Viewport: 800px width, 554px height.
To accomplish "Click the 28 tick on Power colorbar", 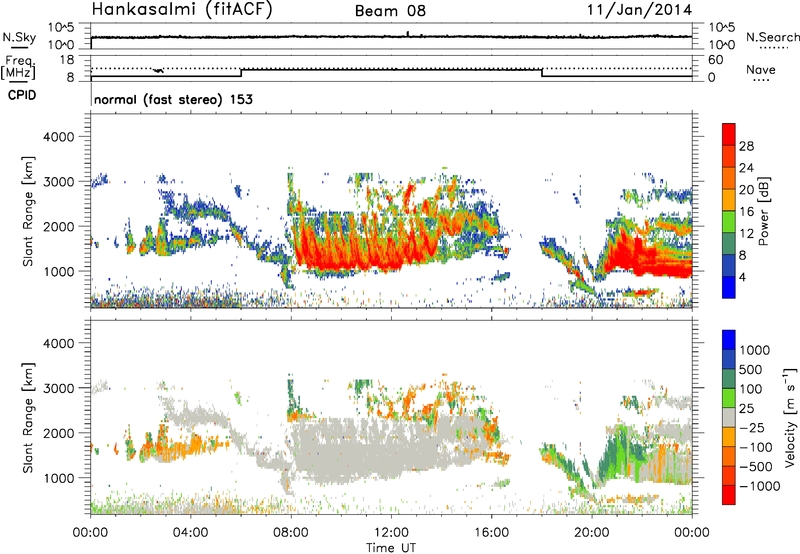I will tap(746, 146).
